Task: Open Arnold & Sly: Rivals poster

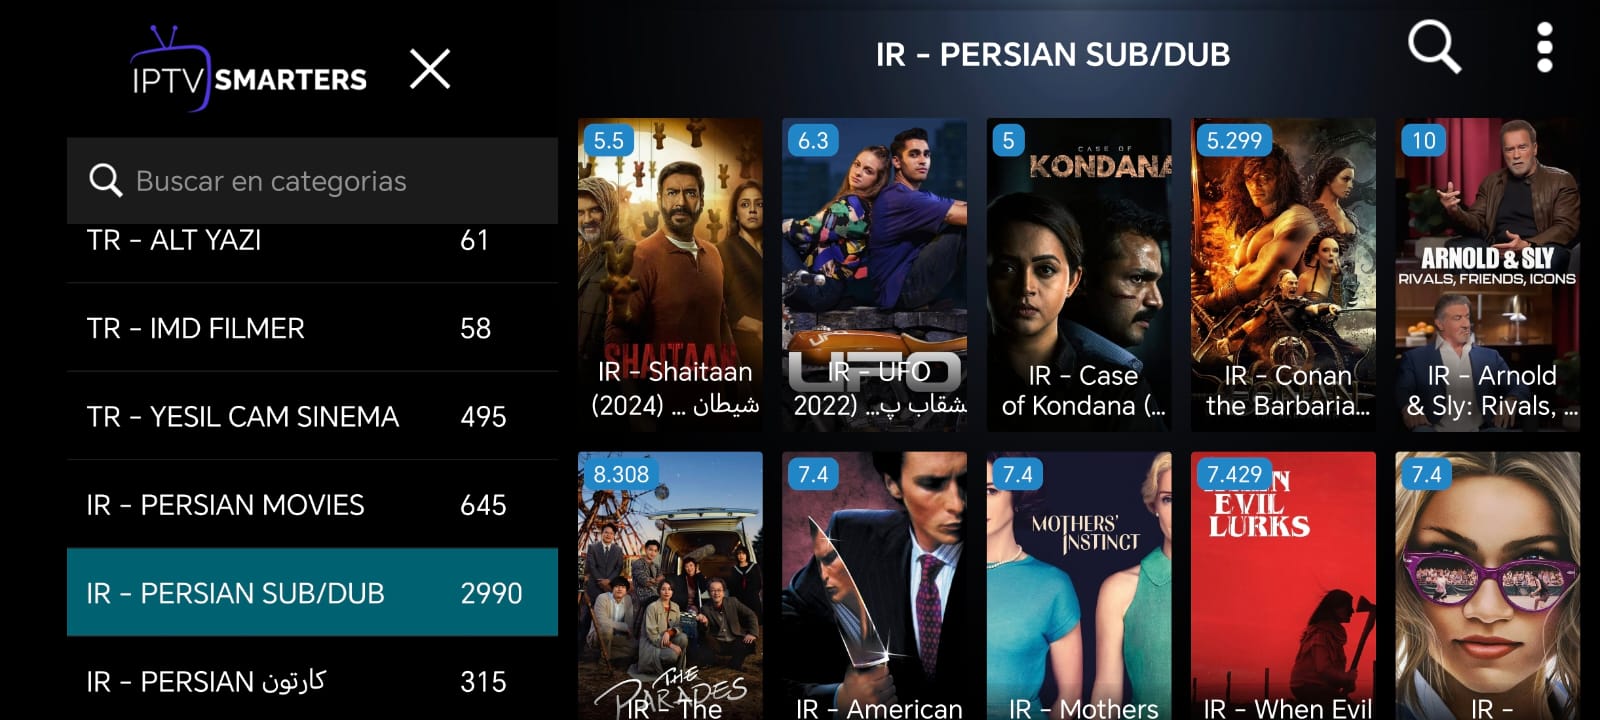Action: 1488,275
